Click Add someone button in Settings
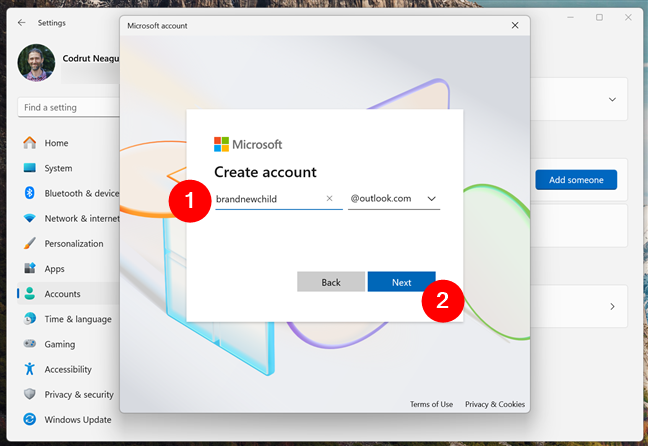This screenshot has width=648, height=446. (x=576, y=180)
